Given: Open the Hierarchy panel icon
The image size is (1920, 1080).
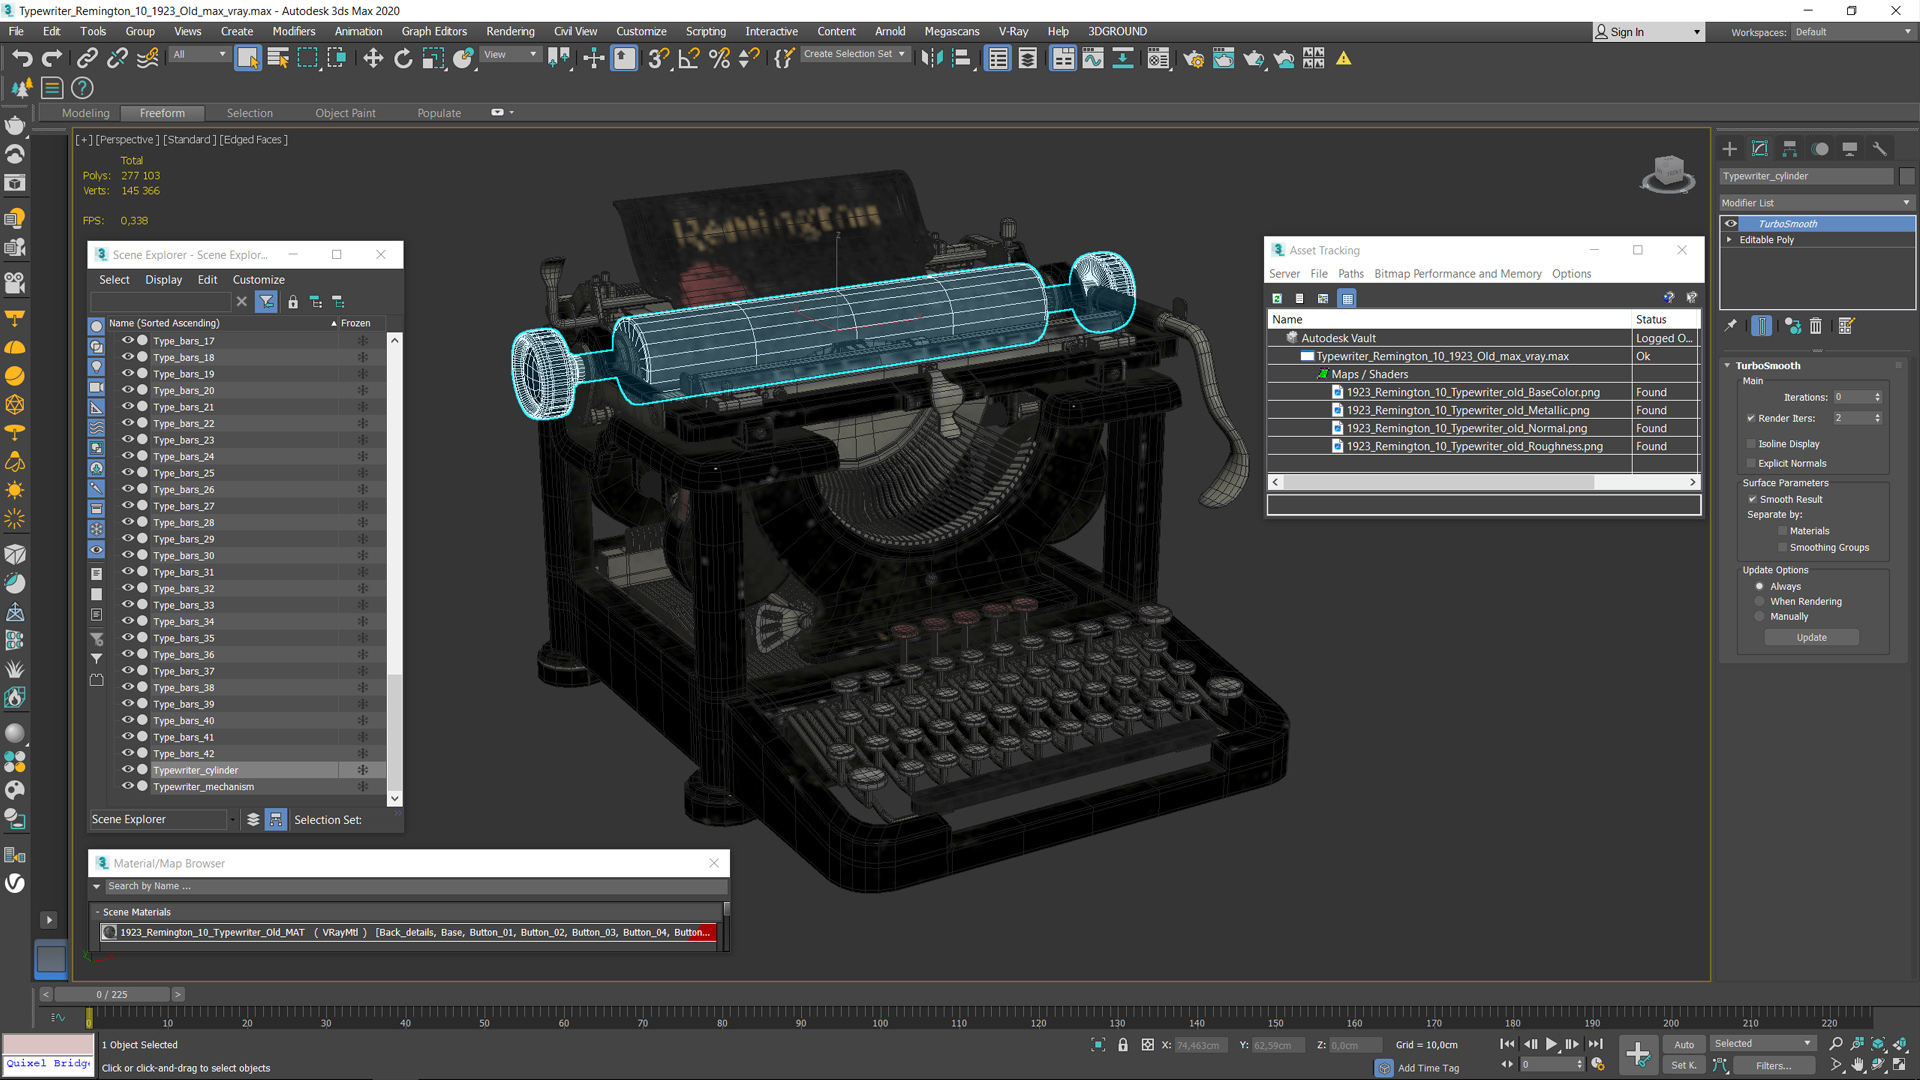Looking at the screenshot, I should coord(1790,149).
